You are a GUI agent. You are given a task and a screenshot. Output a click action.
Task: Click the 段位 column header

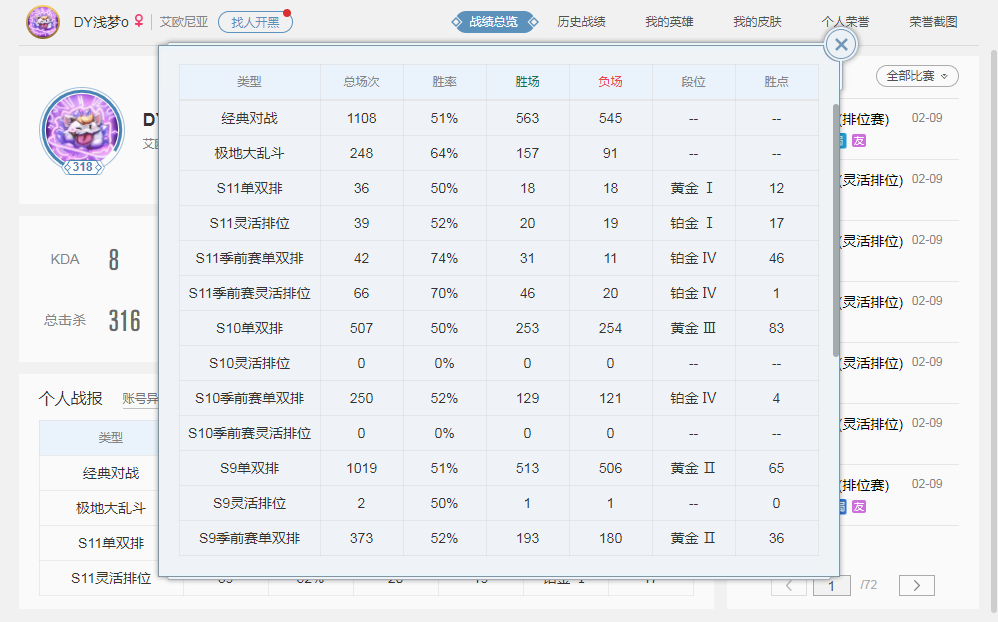tap(694, 81)
